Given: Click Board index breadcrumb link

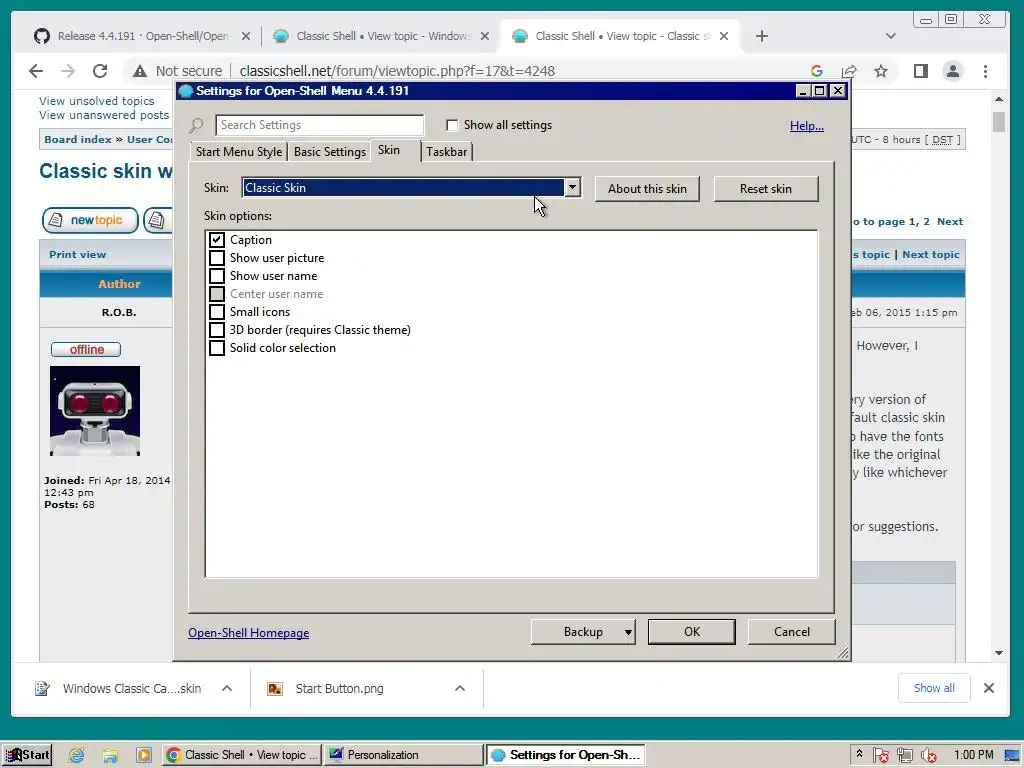Looking at the screenshot, I should [x=78, y=139].
